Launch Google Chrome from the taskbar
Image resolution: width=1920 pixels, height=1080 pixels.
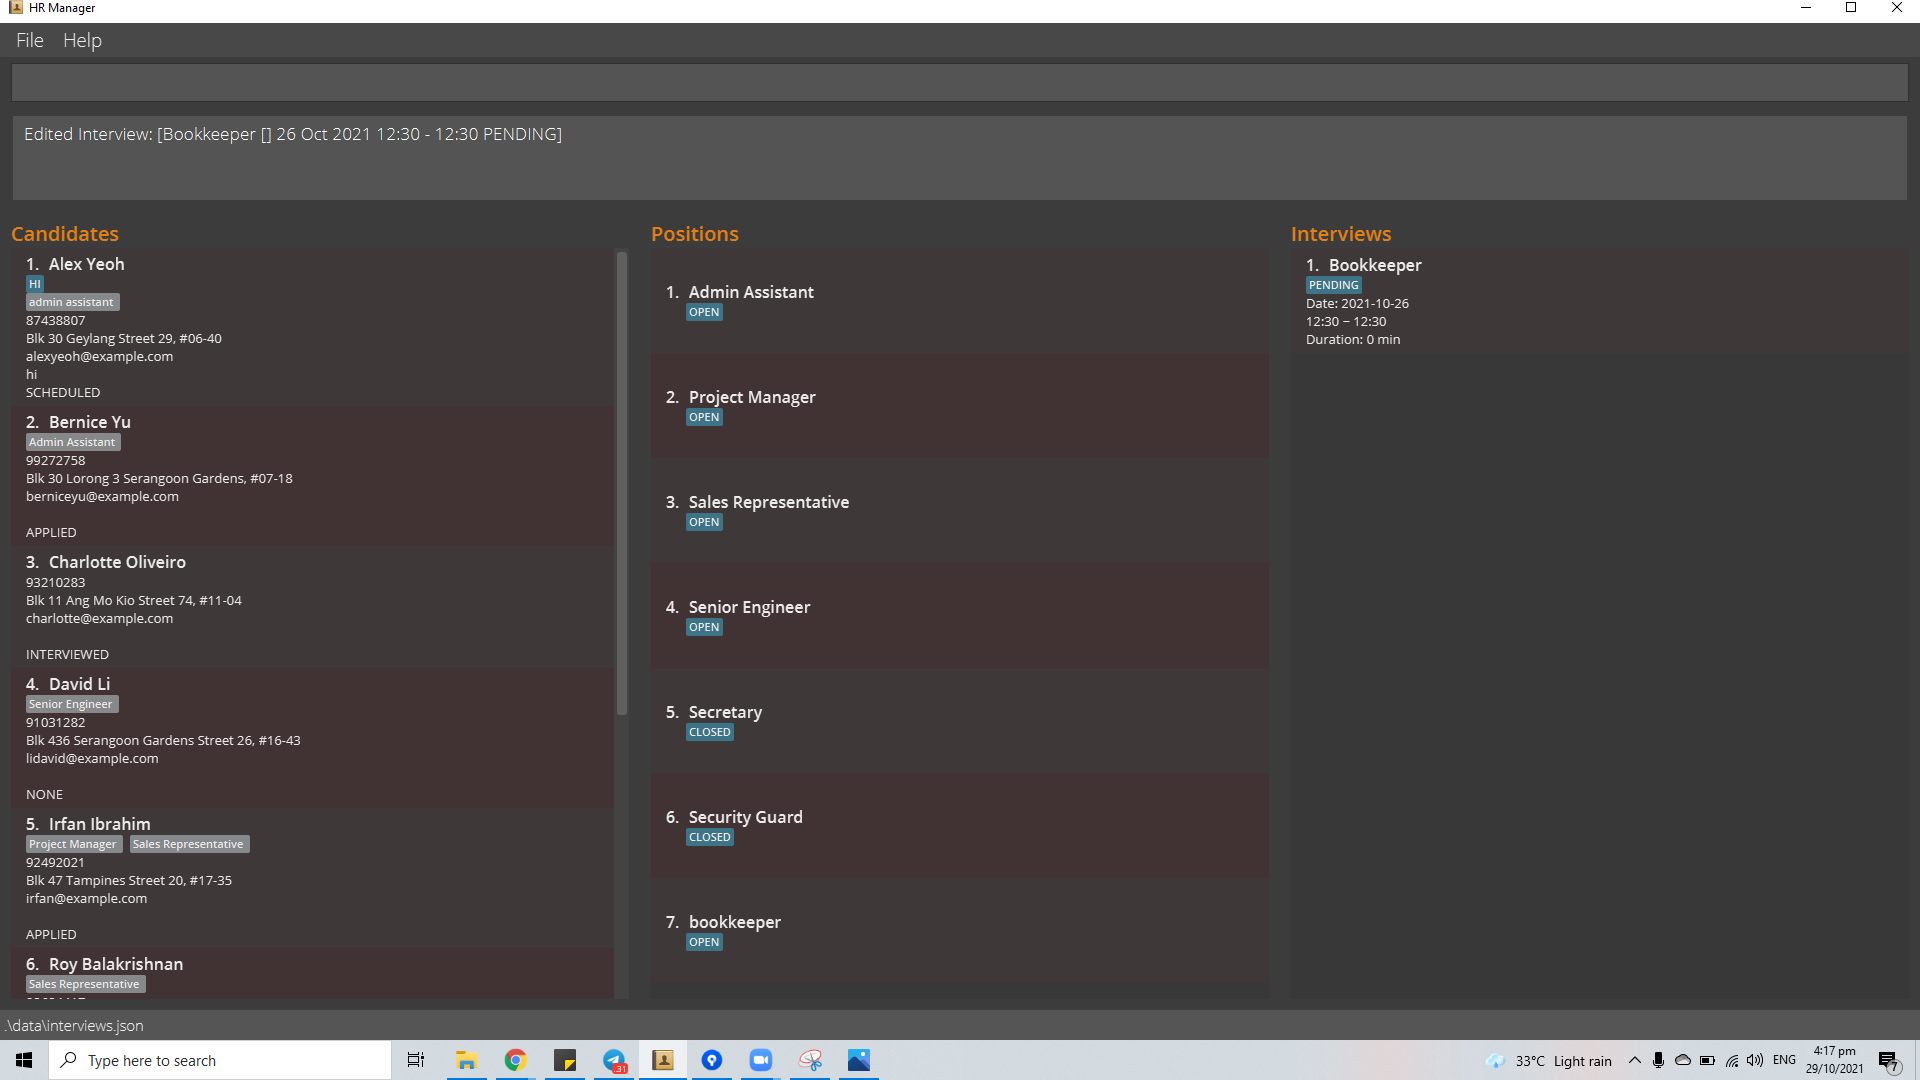(515, 1060)
